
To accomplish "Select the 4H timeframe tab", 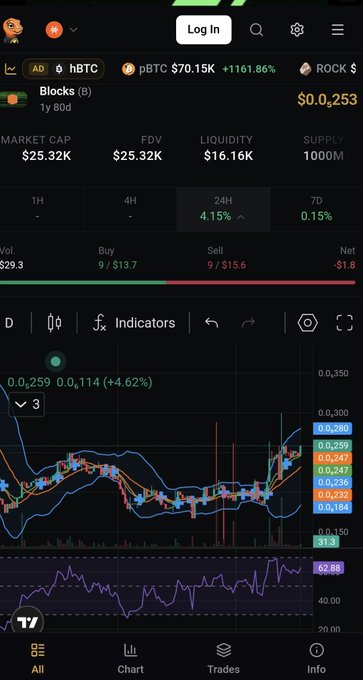I will click(130, 209).
